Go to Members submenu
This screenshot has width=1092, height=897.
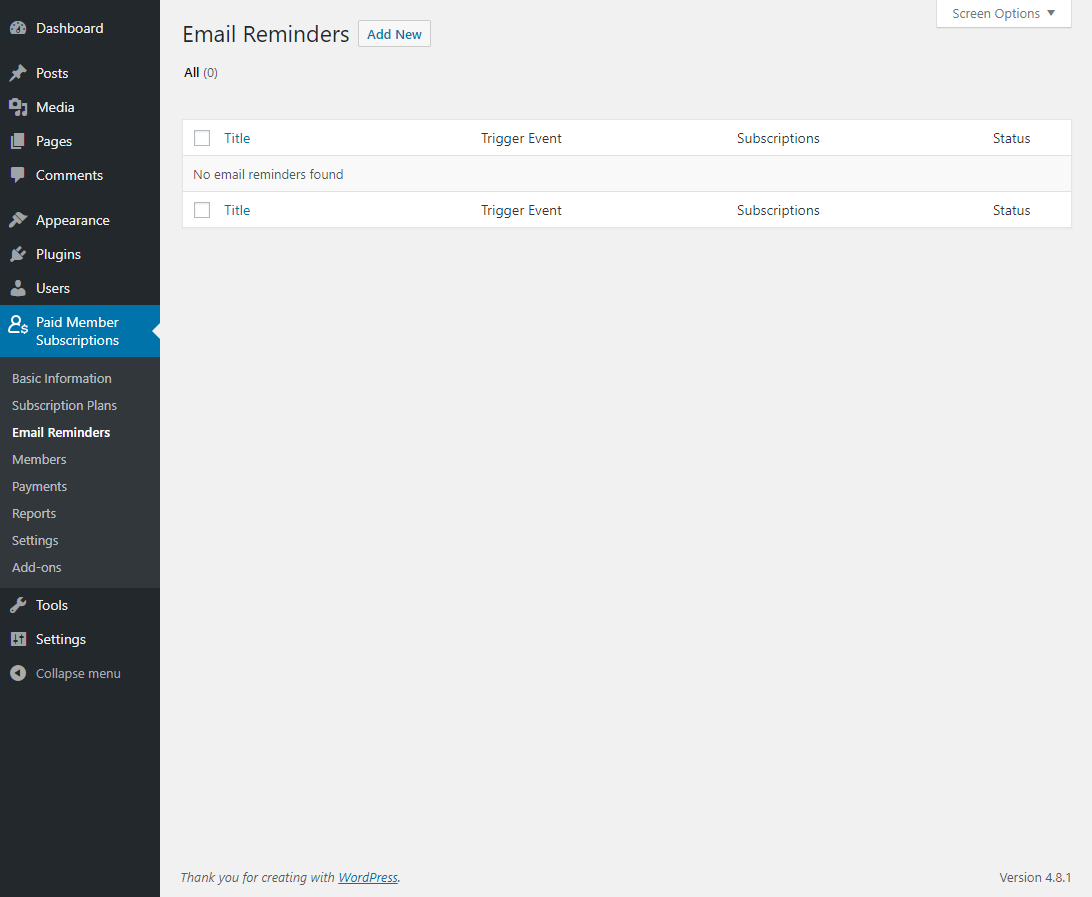pyautogui.click(x=39, y=460)
